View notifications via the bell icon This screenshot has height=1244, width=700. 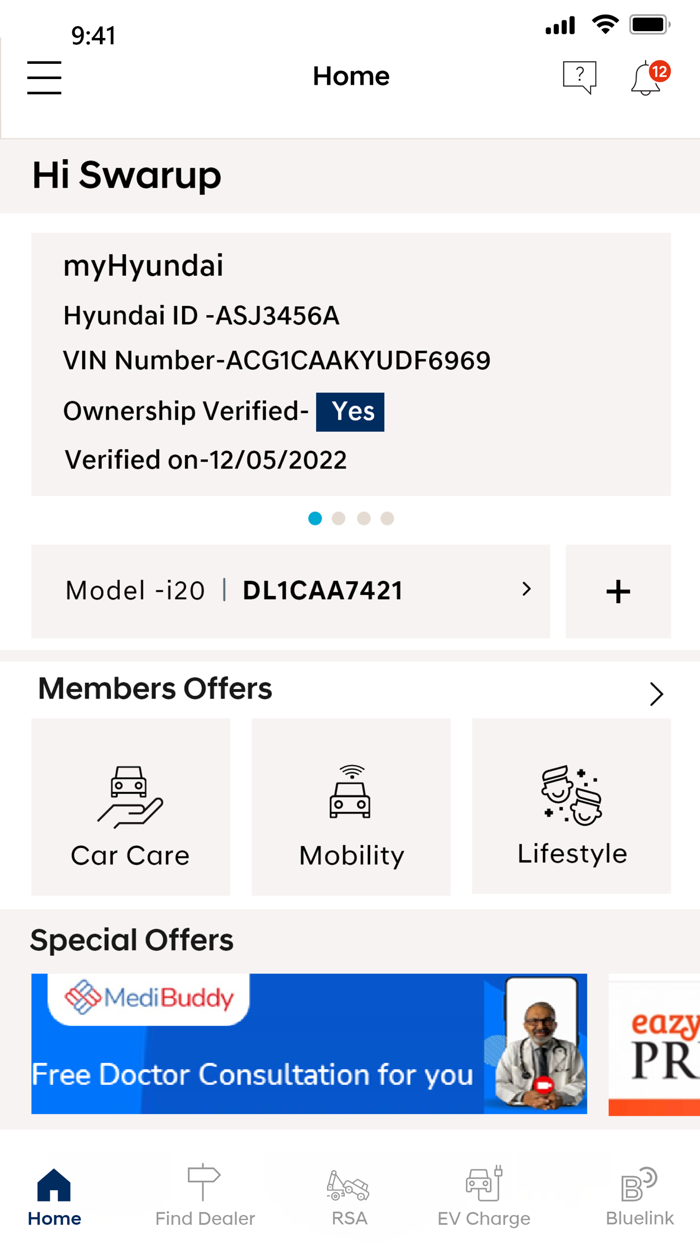tap(644, 80)
